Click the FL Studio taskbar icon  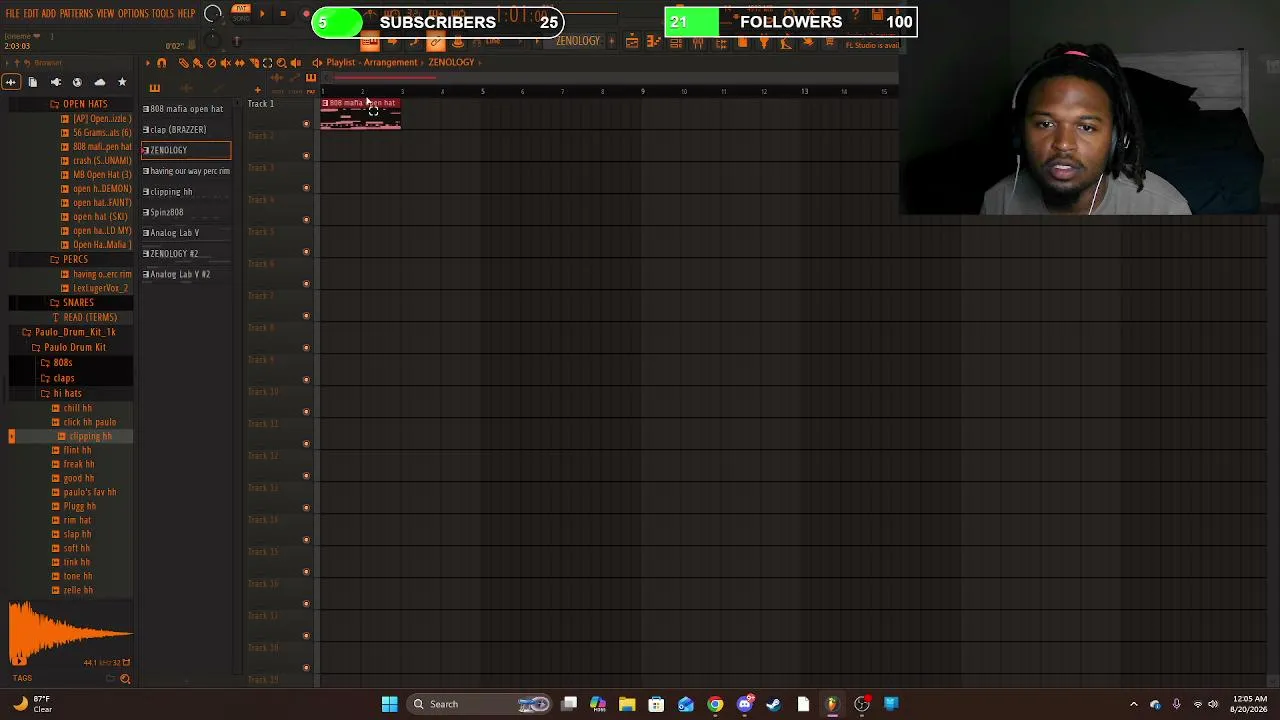tap(832, 704)
